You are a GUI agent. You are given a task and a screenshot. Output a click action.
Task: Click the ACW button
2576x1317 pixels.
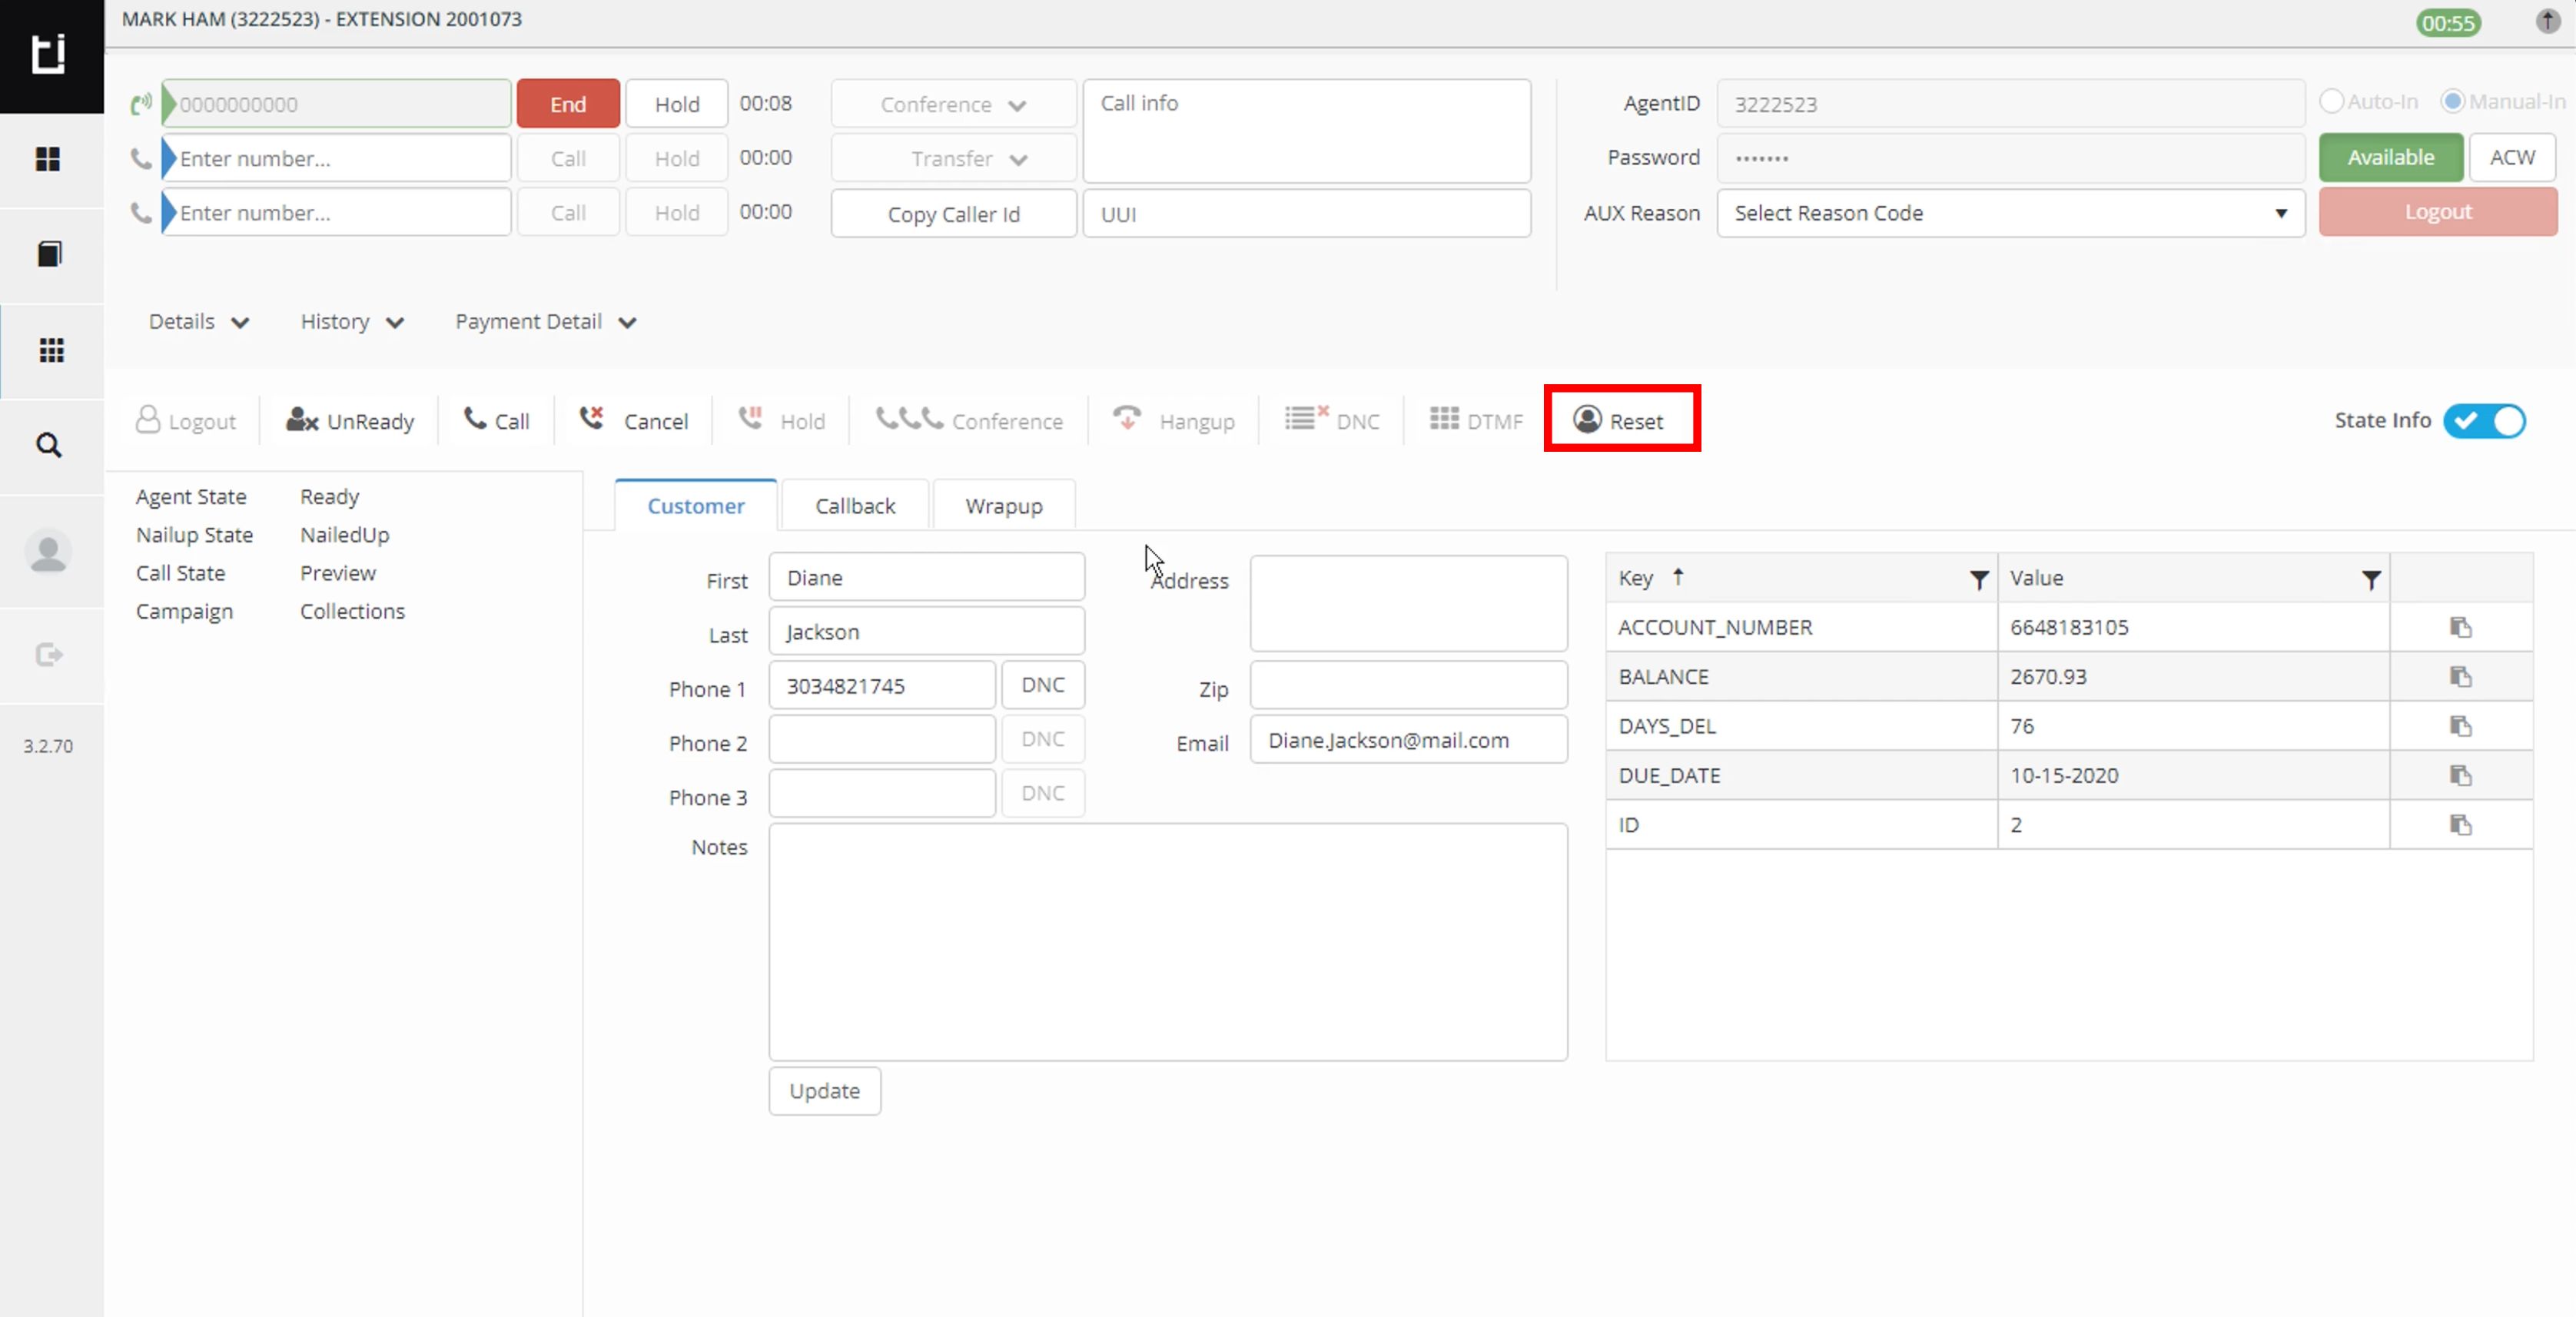[x=2512, y=158]
